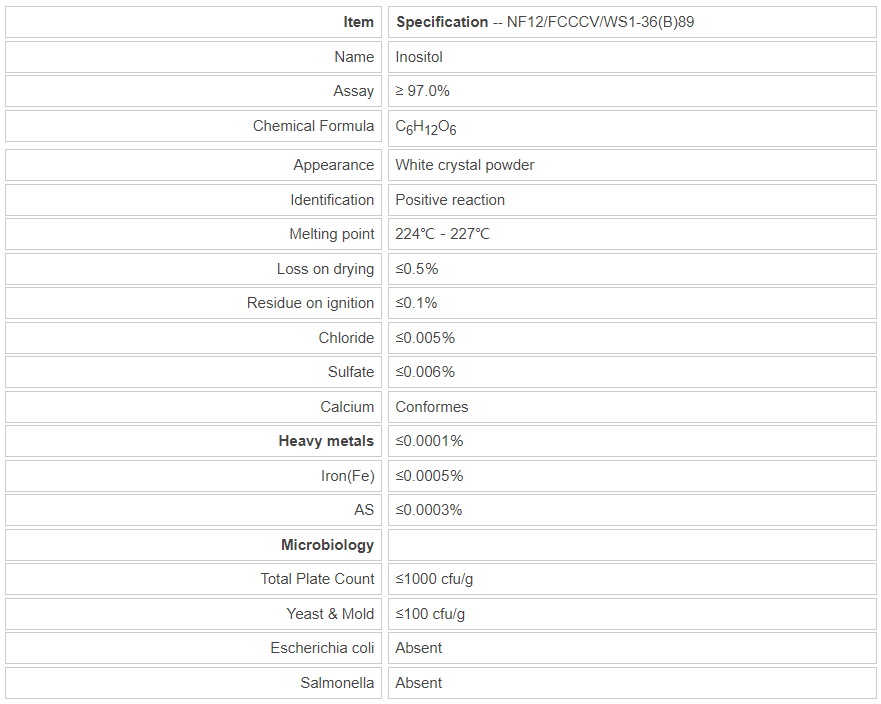Viewport: 881px width, 704px height.
Task: Click the ≥ 97.0% assay value
Action: pyautogui.click(x=423, y=91)
